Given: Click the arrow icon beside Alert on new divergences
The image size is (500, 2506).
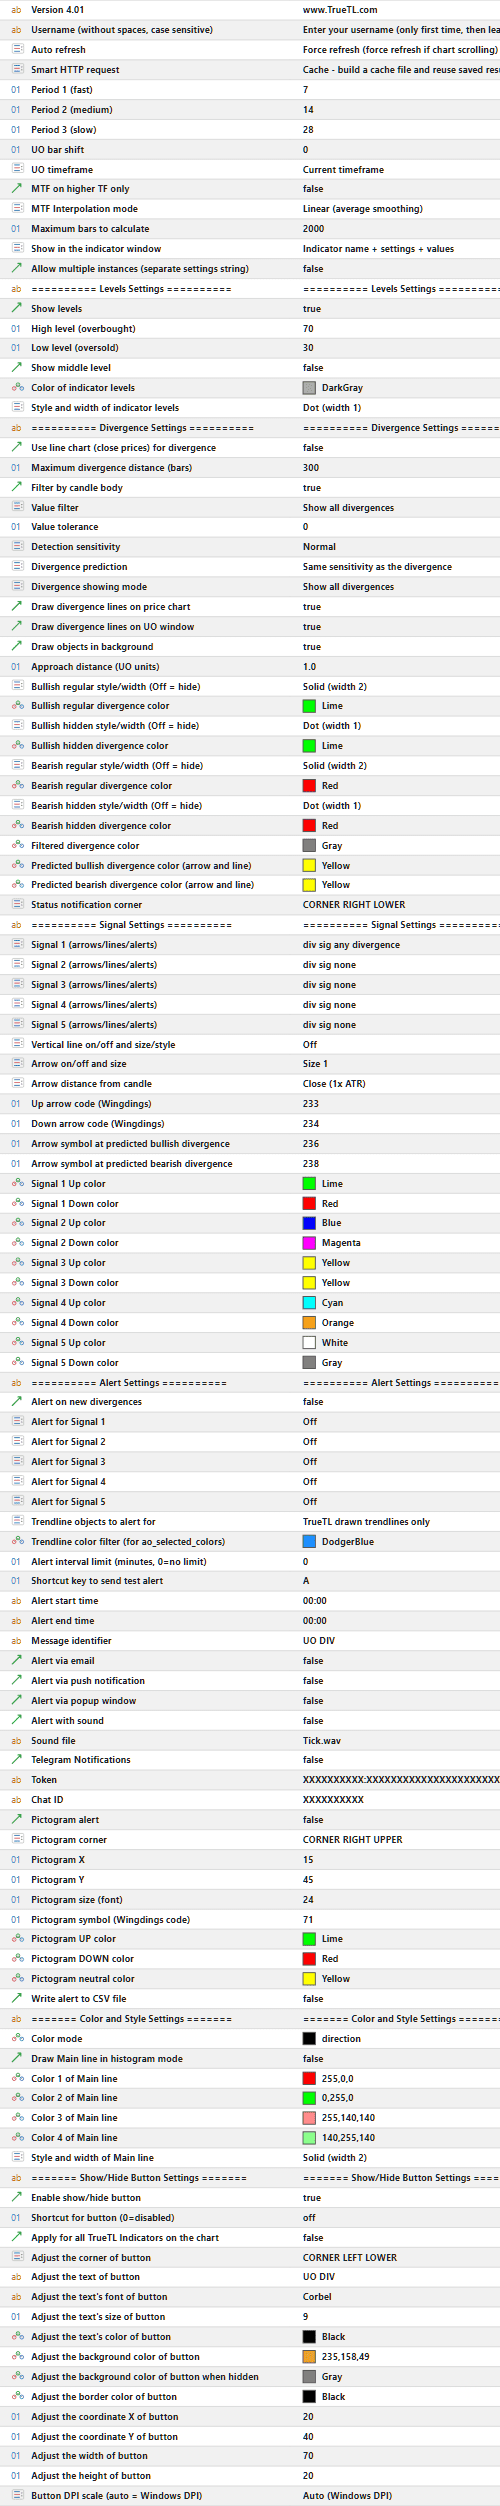Looking at the screenshot, I should [x=16, y=1402].
